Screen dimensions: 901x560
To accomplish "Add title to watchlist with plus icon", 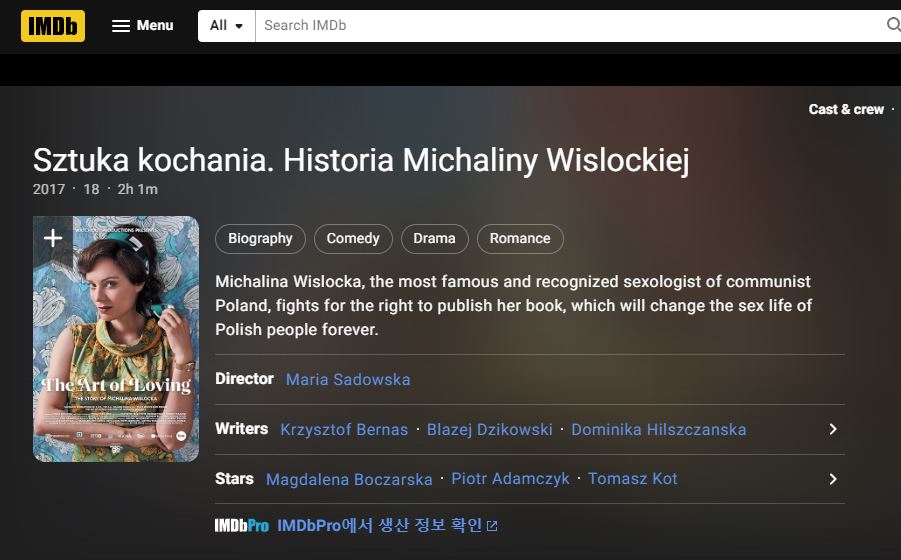I will pyautogui.click(x=53, y=238).
